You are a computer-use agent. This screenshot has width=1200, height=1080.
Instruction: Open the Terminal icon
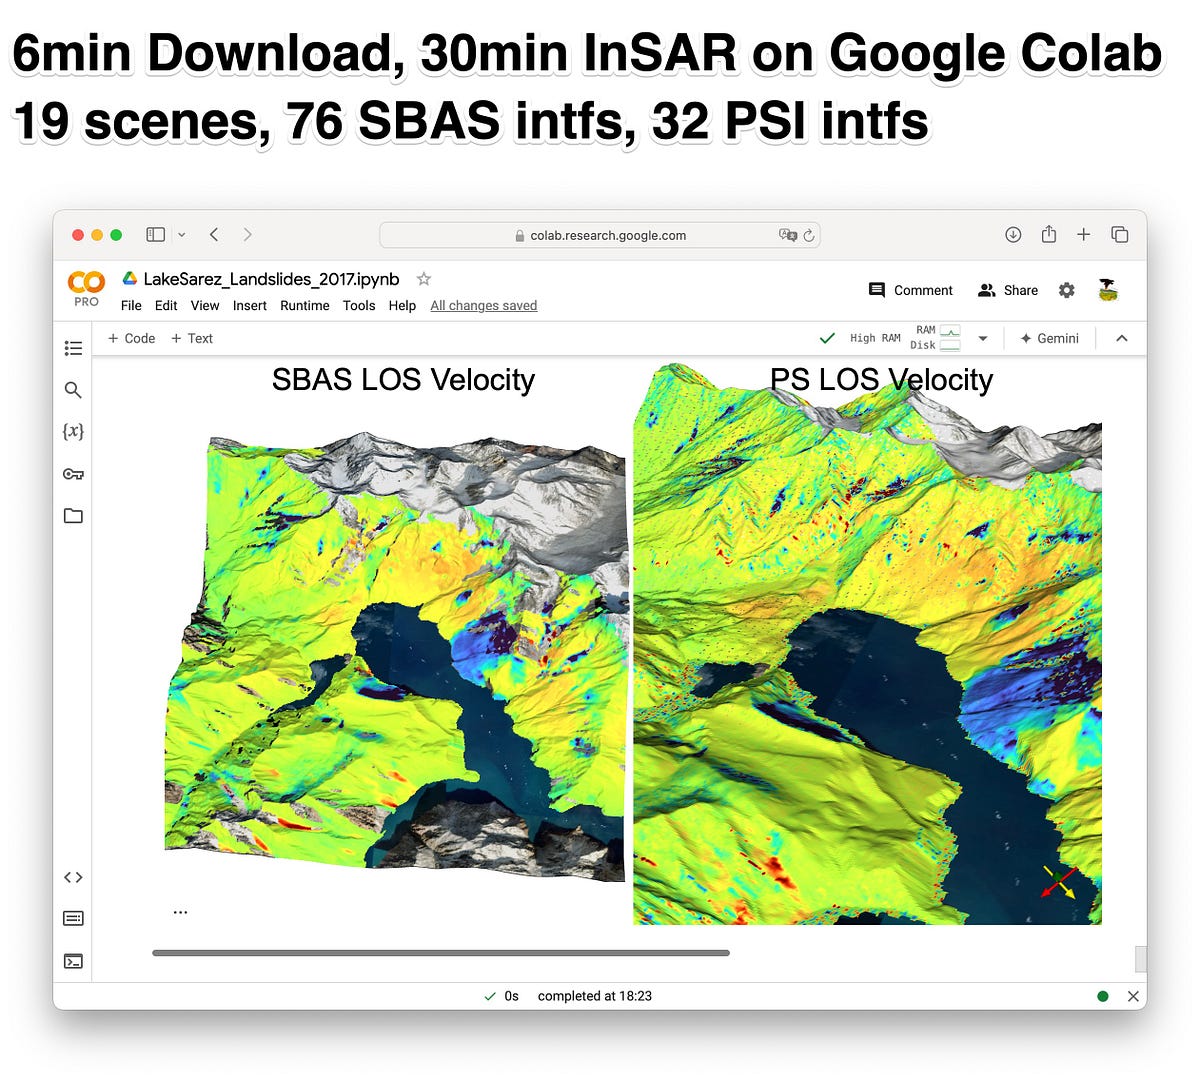(73, 961)
